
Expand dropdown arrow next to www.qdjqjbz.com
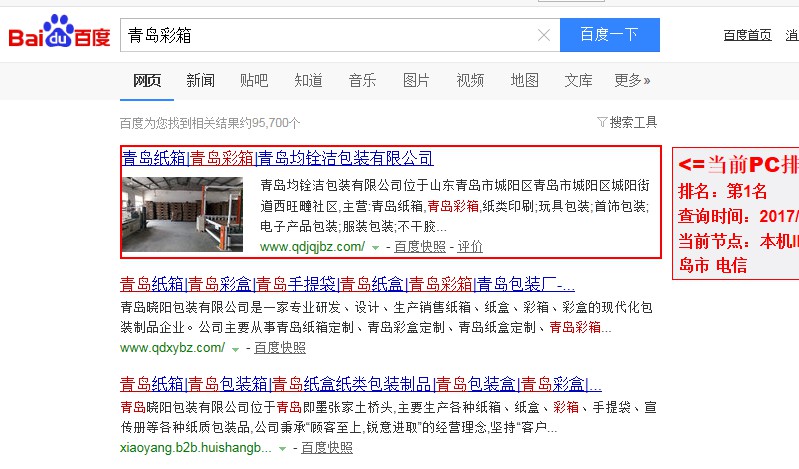375,247
